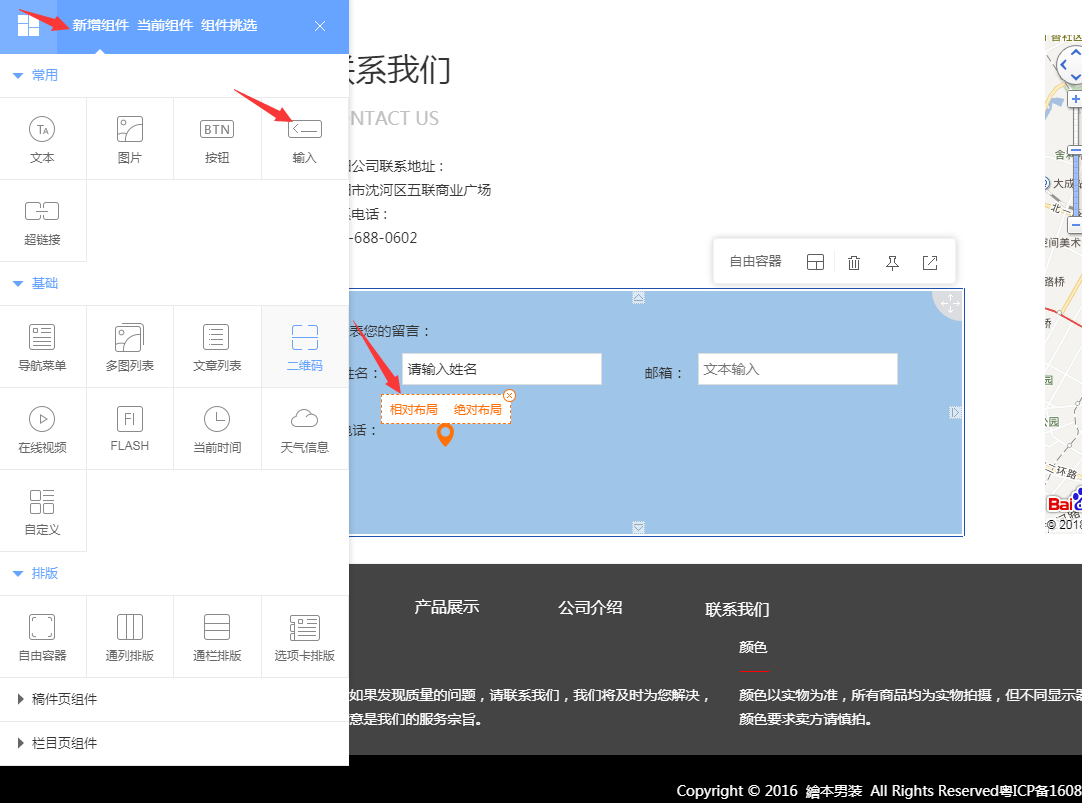Choose 相对布局 relative layout option
The image size is (1082, 803).
(x=414, y=409)
